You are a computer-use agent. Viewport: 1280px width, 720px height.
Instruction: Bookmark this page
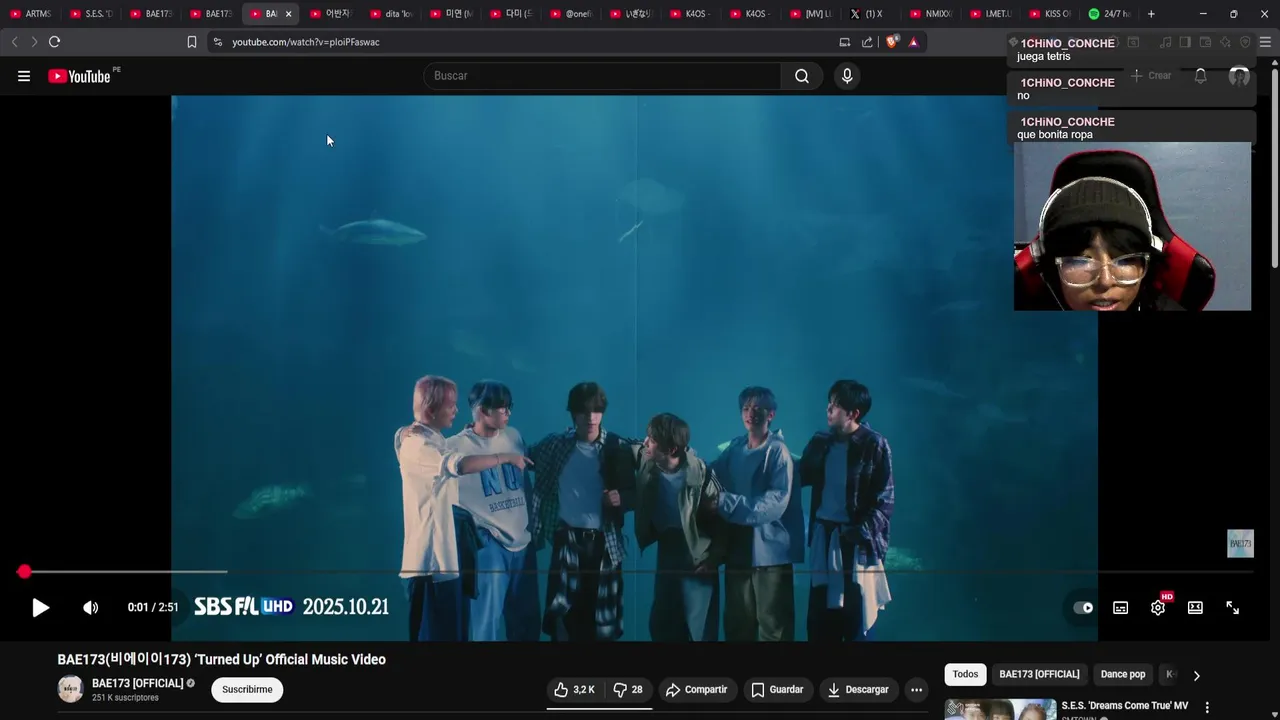tap(191, 42)
